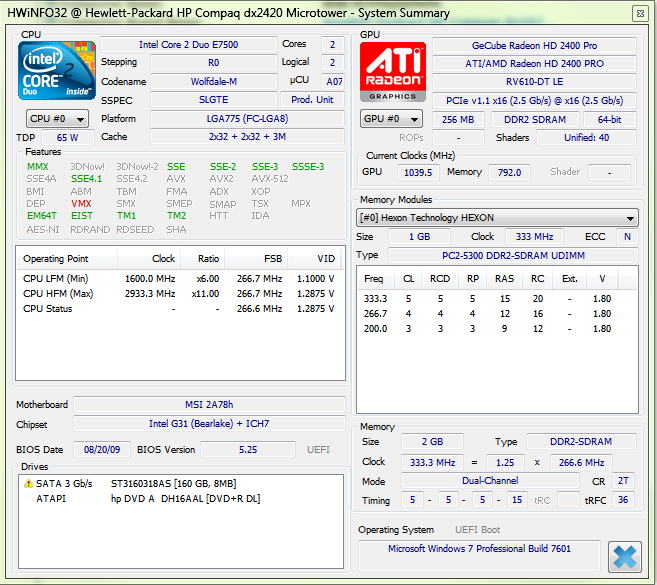Click the PC2-5300 DDR2-SDRAM UDIMM type field
Screen dimensions: 657x585
tap(513, 256)
